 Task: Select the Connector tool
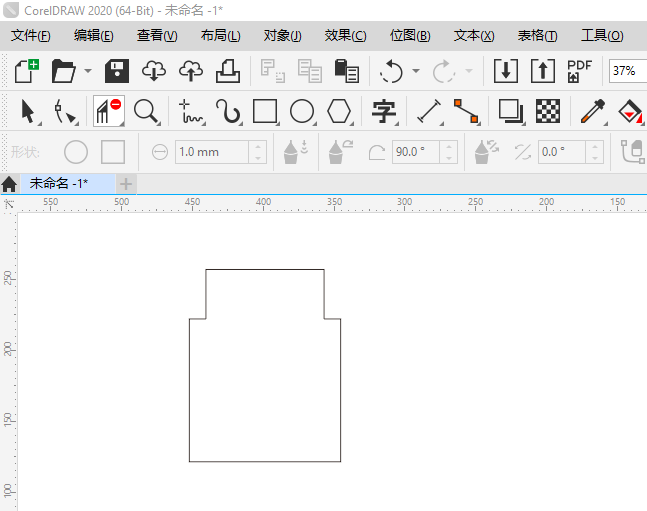[x=466, y=111]
